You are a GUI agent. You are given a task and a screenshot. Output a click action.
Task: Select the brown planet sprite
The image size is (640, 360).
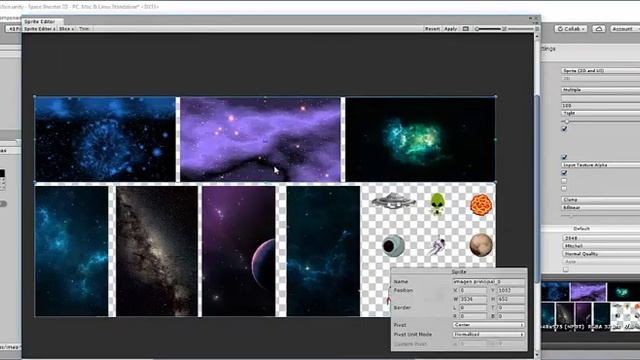click(481, 245)
